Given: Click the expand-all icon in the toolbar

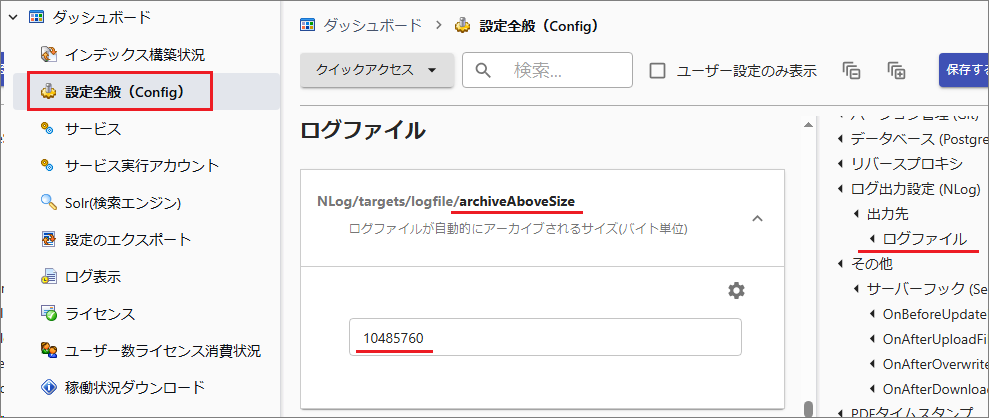Looking at the screenshot, I should pos(896,70).
